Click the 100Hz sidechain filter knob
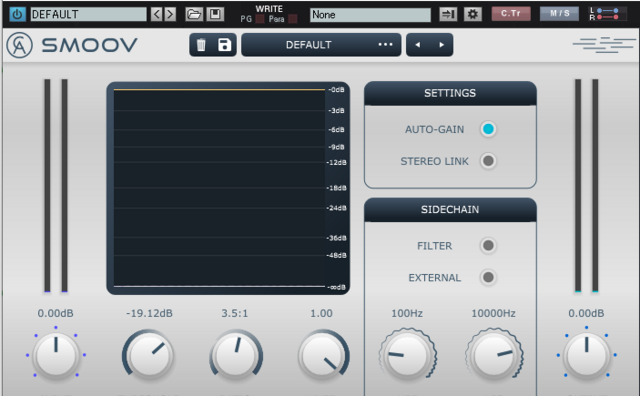 tap(408, 355)
